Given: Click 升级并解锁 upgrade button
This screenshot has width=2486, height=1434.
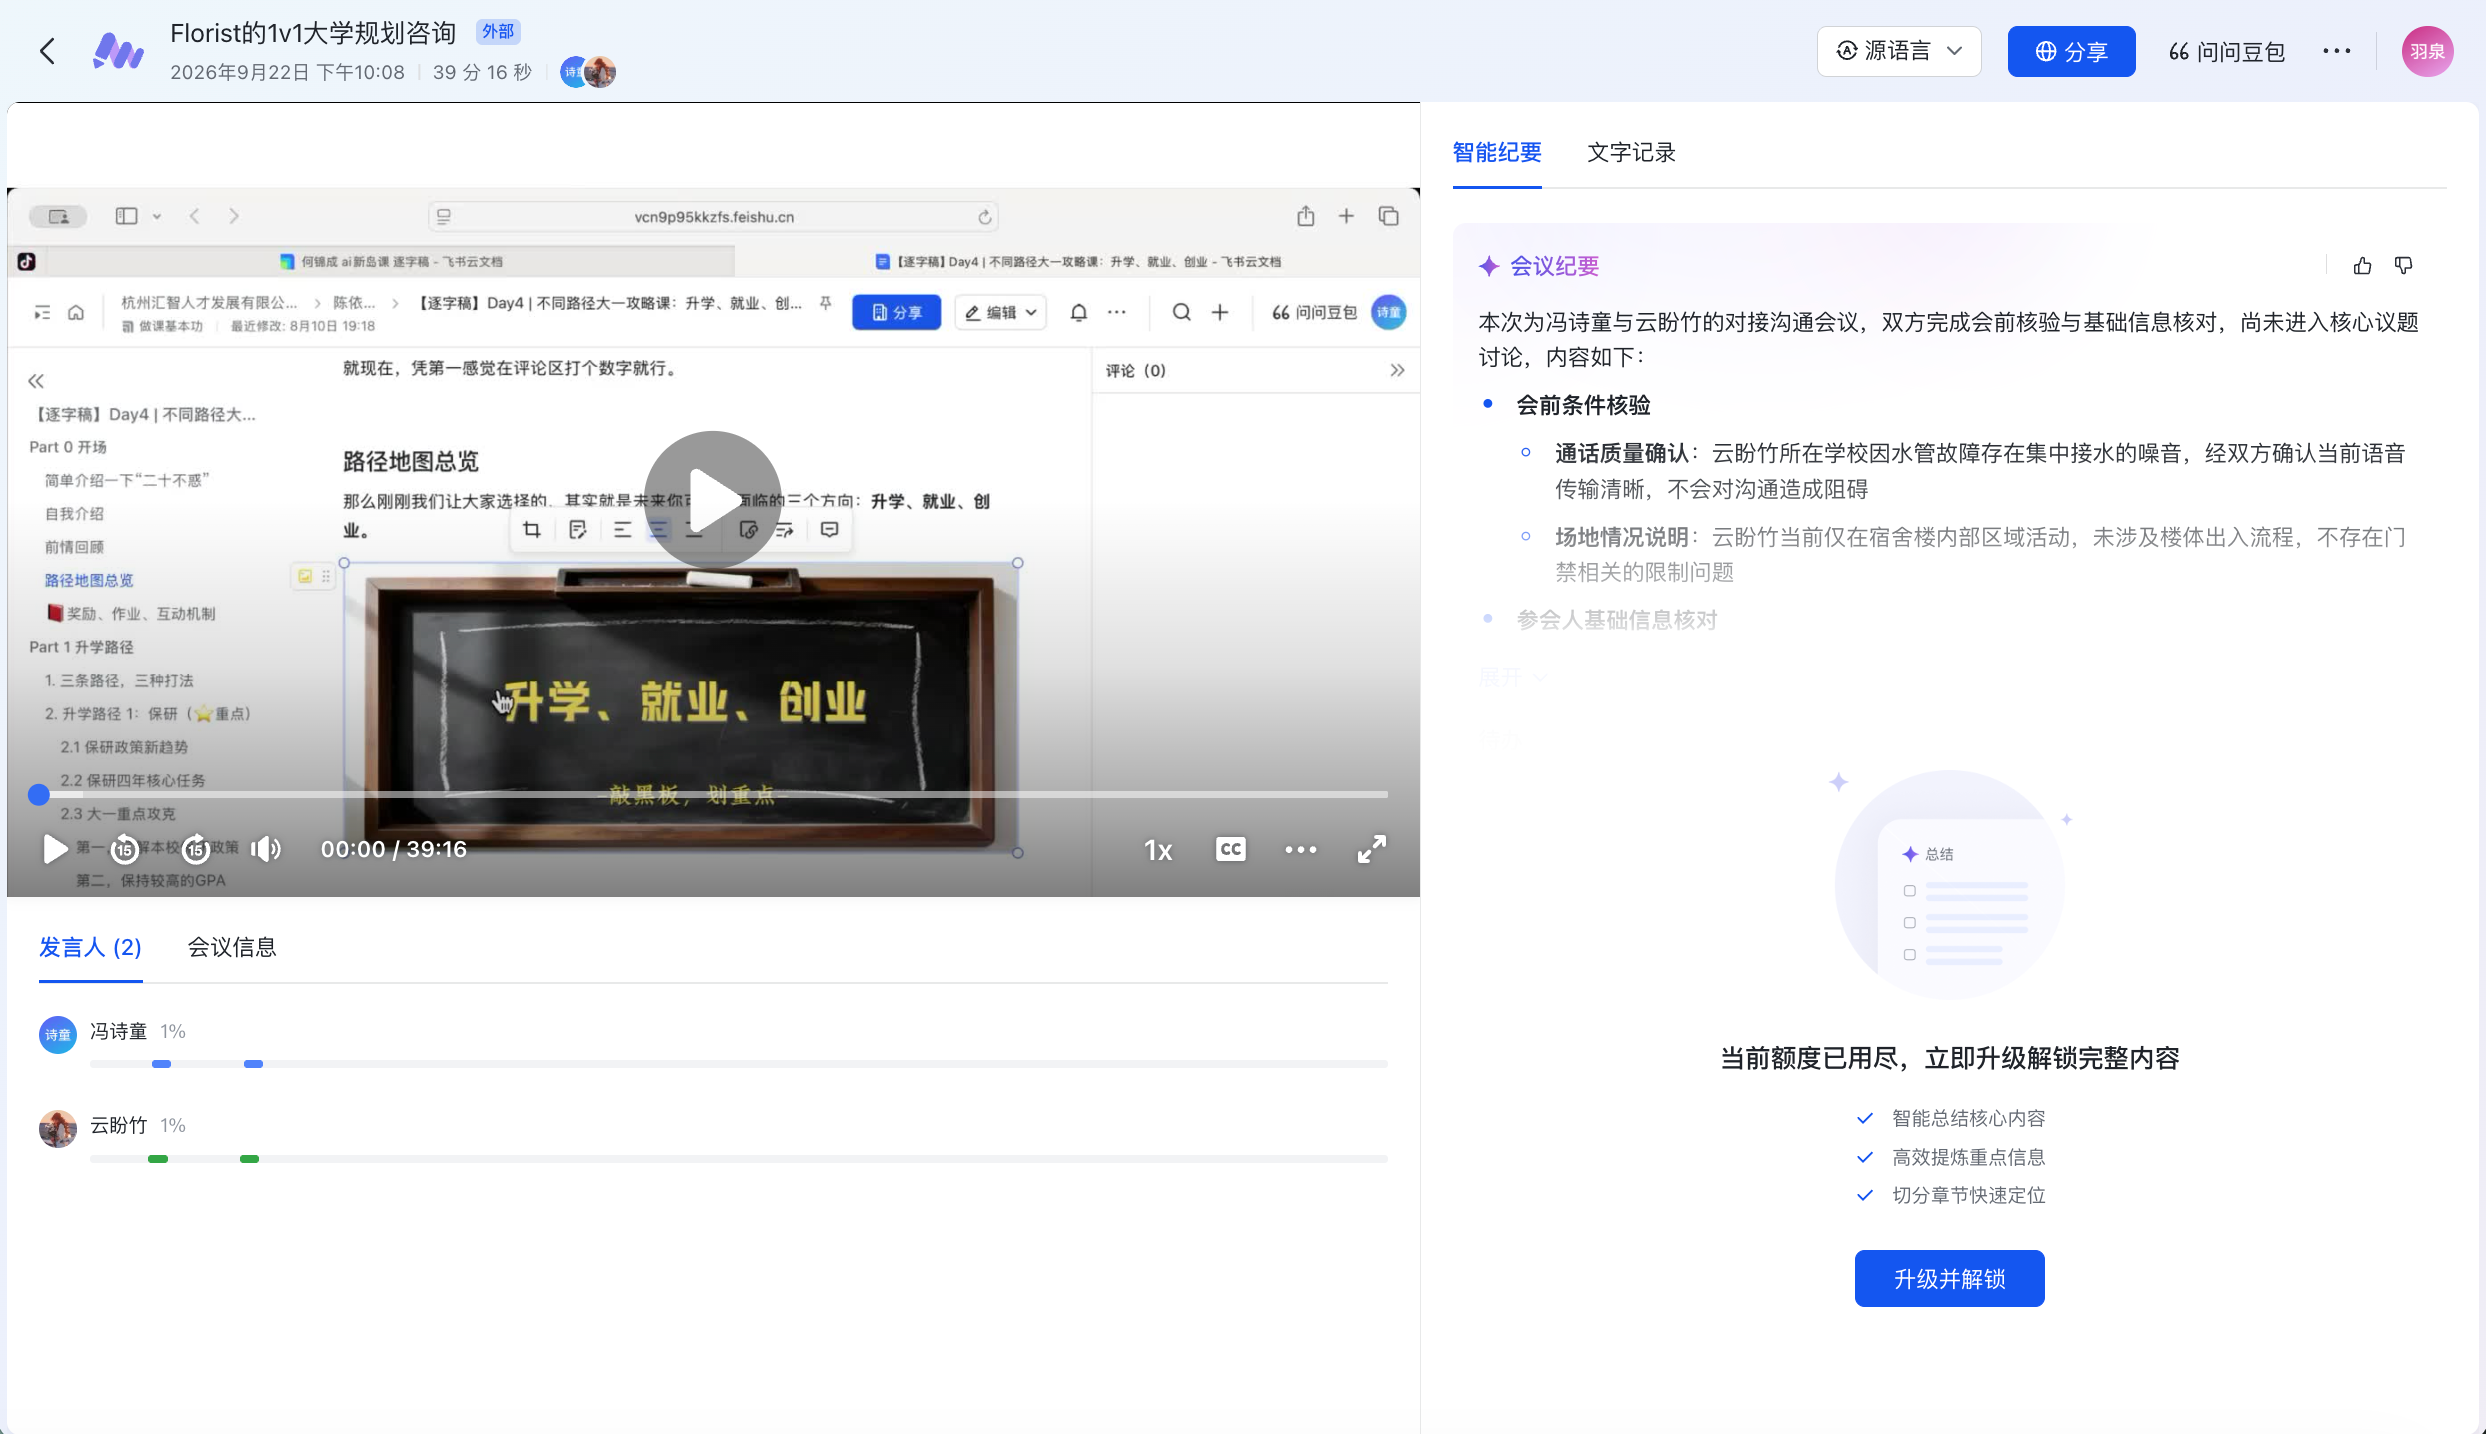Looking at the screenshot, I should 1949,1278.
